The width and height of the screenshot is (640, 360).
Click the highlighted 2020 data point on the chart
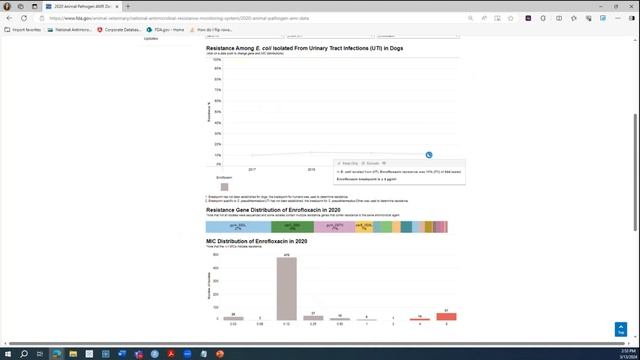429,155
